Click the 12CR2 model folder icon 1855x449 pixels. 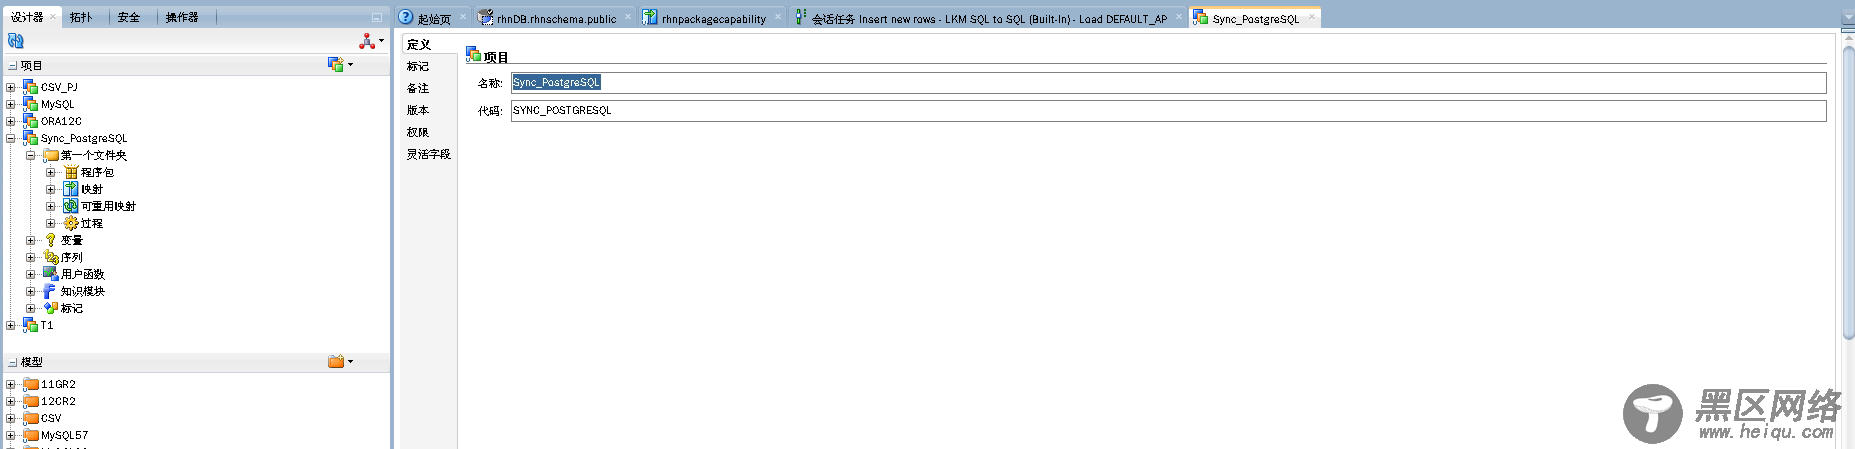(31, 401)
